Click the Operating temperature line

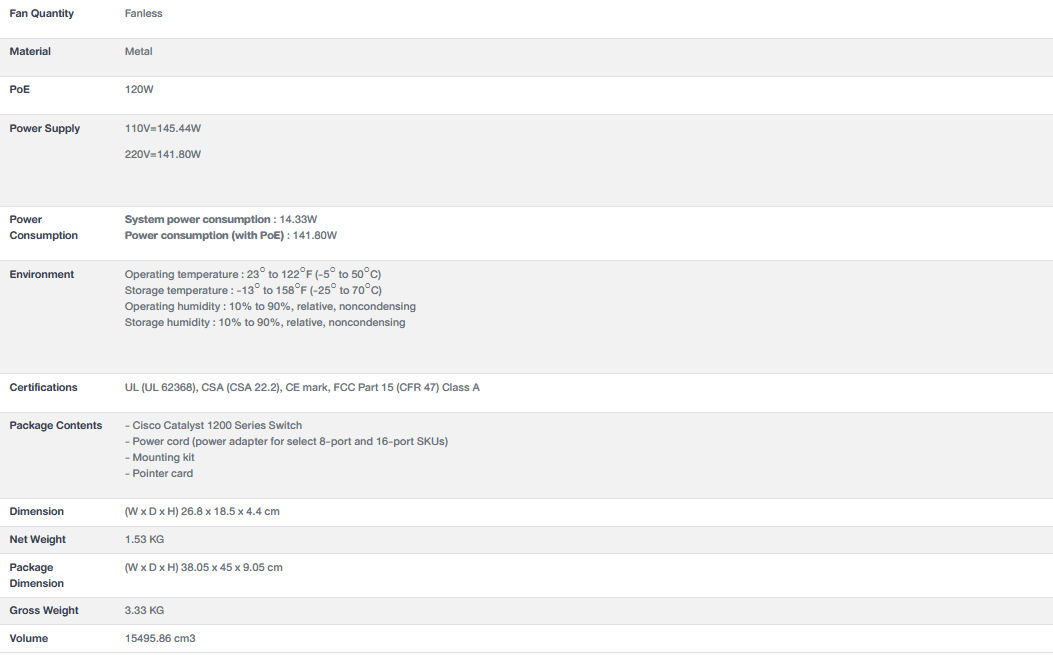(252, 275)
